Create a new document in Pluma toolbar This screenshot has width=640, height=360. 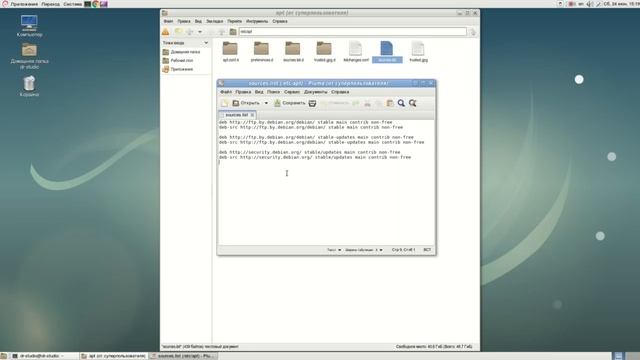point(224,103)
